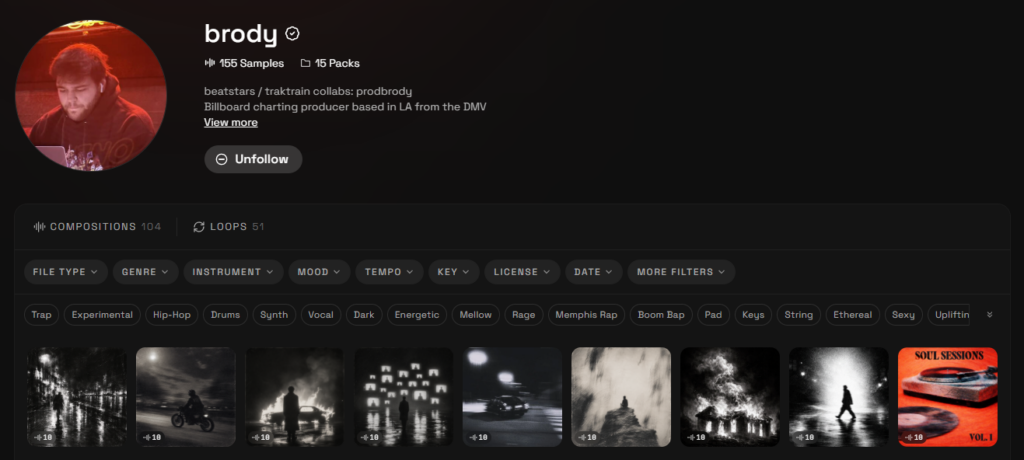Toggle the Mellow tag filter
Viewport: 1024px width, 460px height.
(x=475, y=315)
